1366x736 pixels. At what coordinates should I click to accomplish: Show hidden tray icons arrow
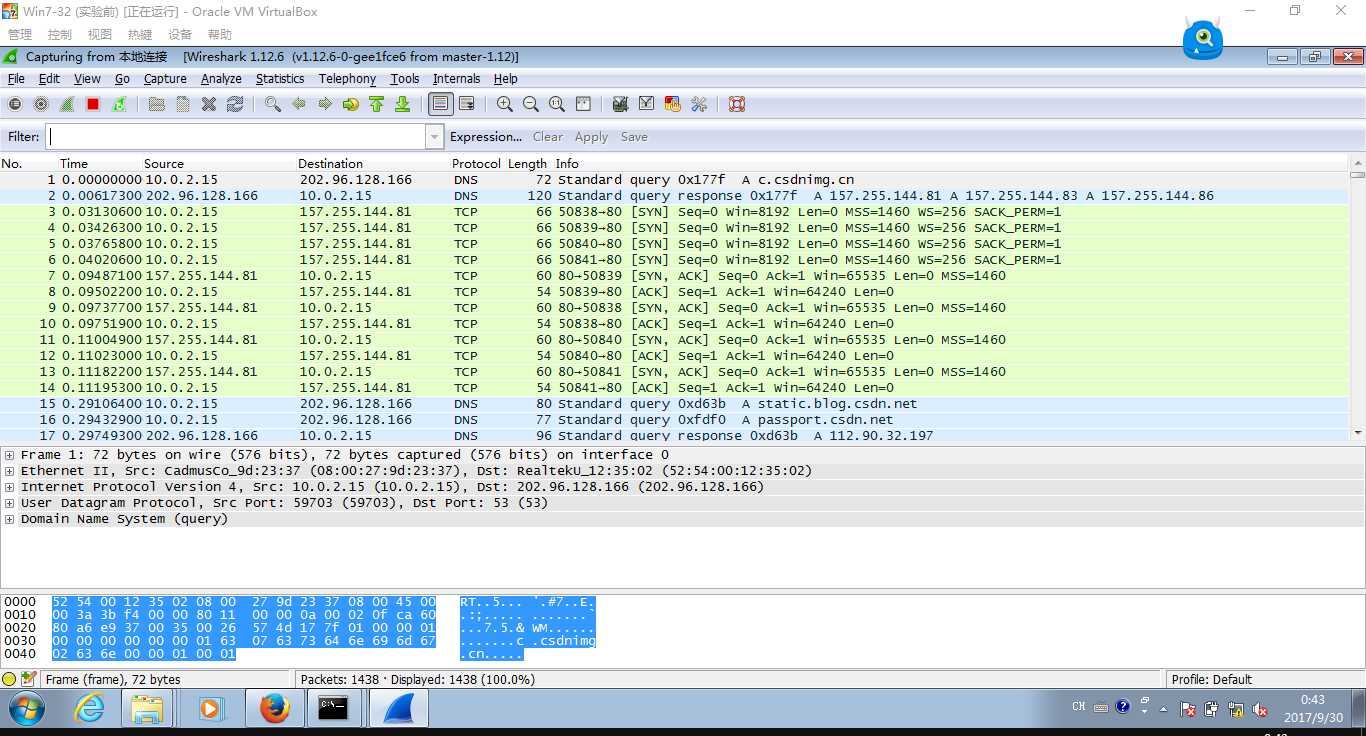[x=1163, y=708]
